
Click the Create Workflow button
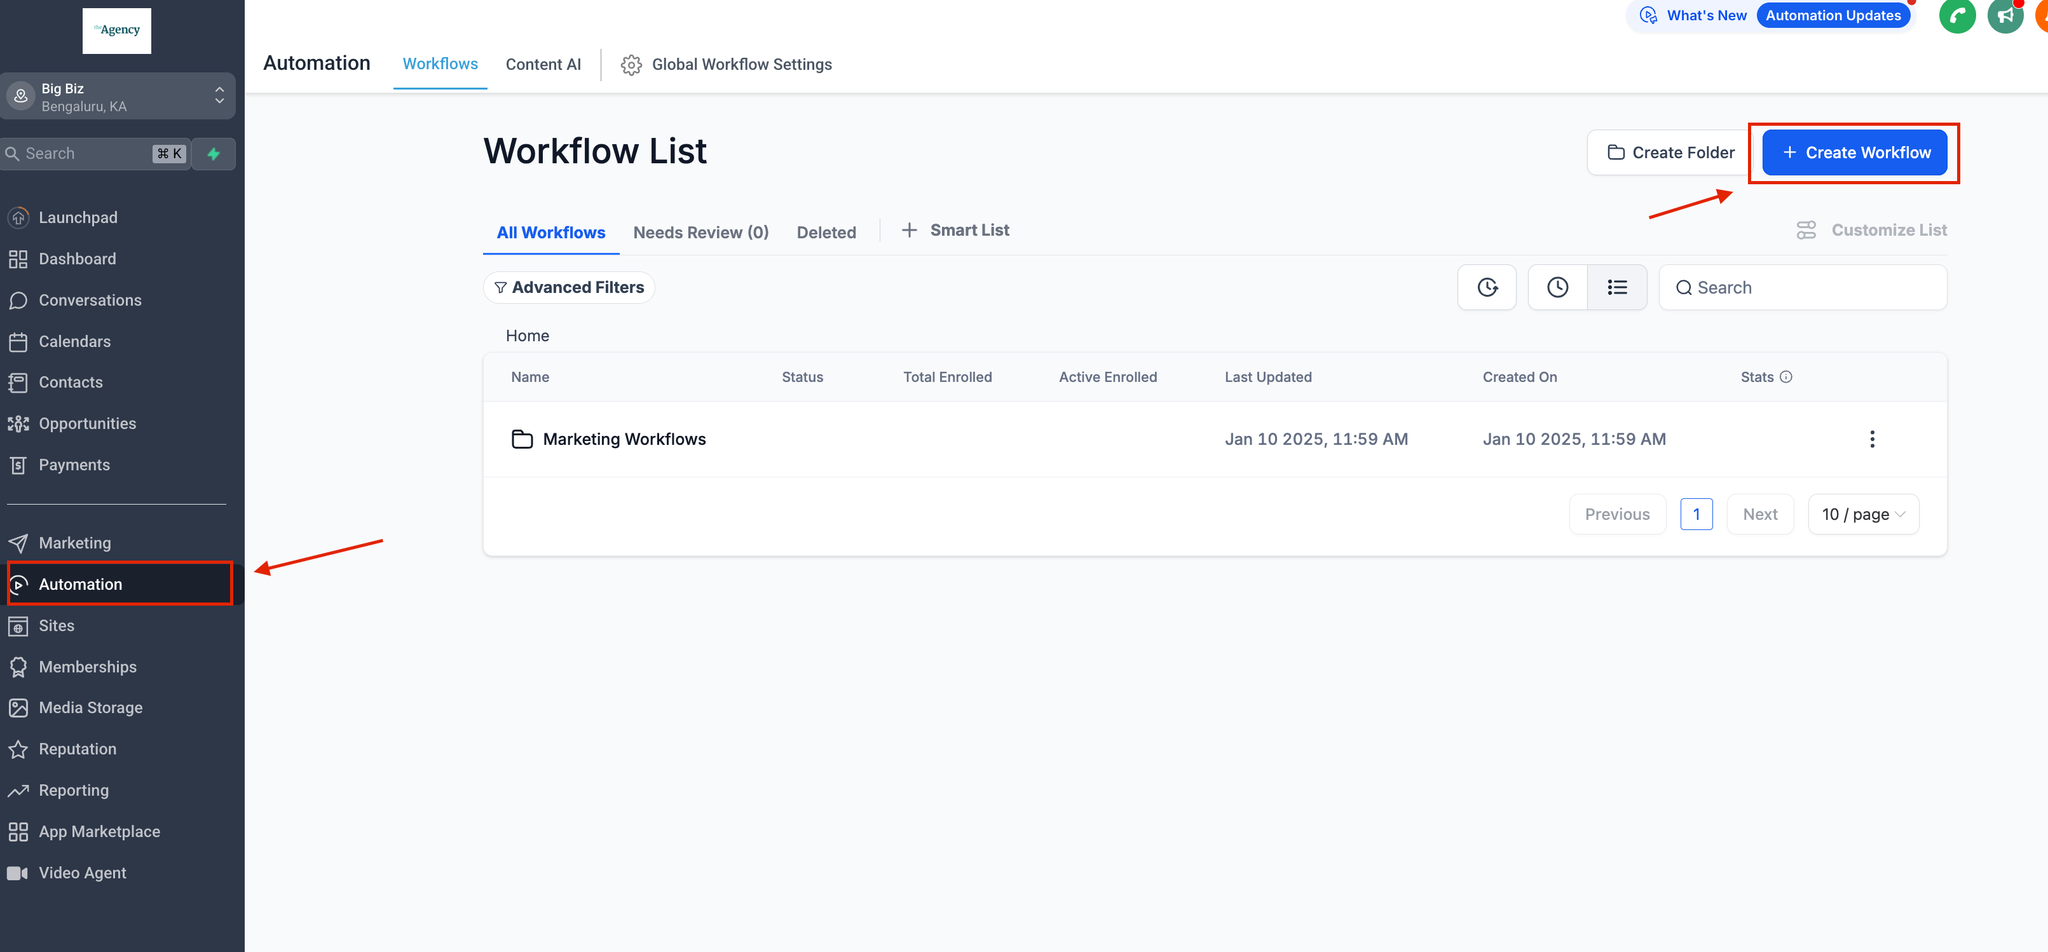[x=1854, y=152]
